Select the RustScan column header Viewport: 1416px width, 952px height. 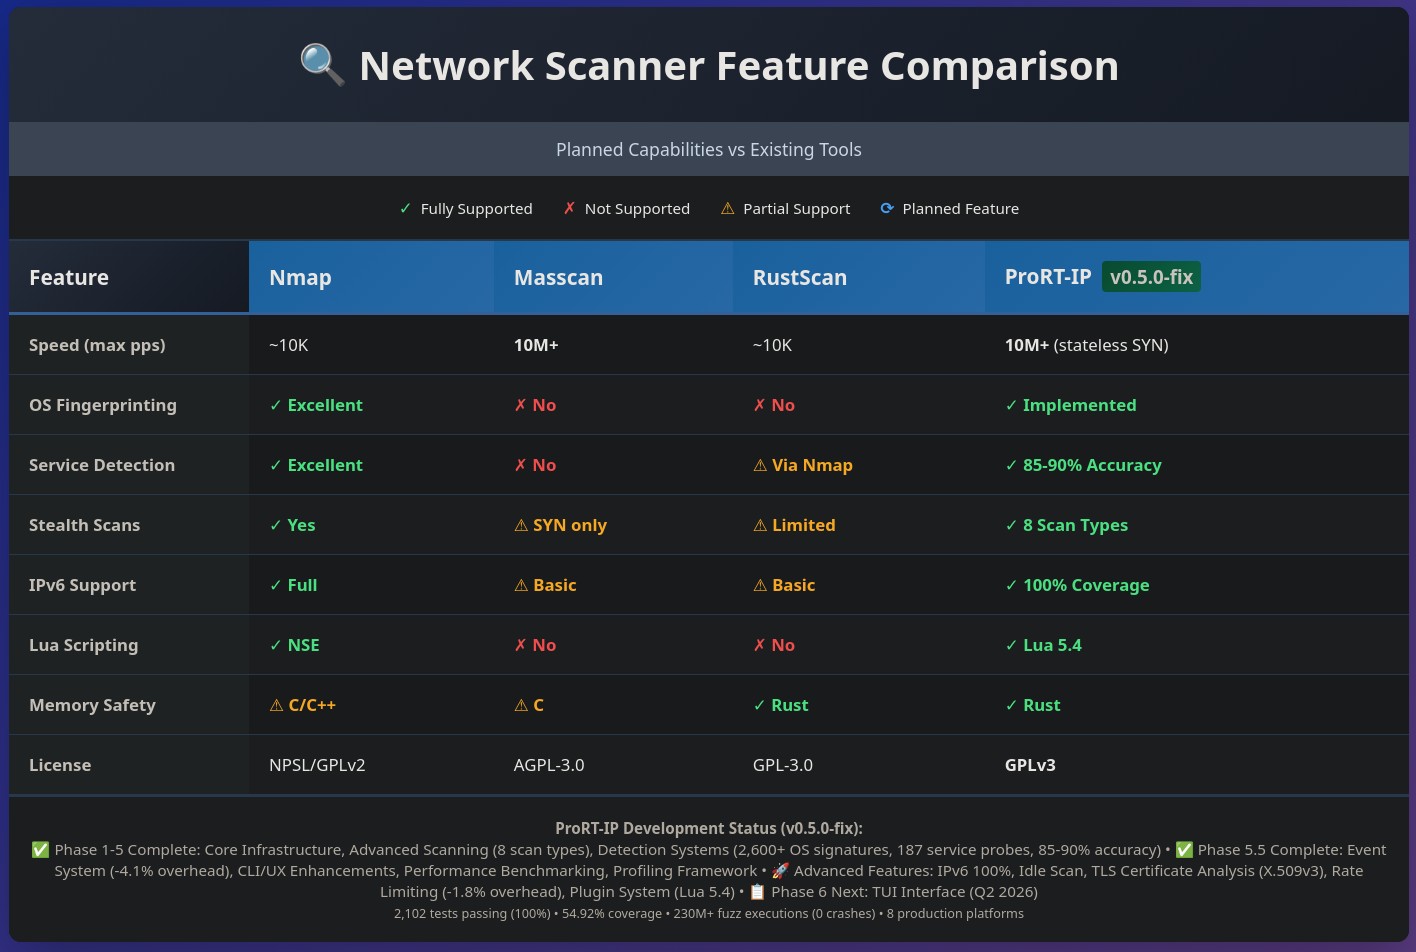click(x=859, y=277)
